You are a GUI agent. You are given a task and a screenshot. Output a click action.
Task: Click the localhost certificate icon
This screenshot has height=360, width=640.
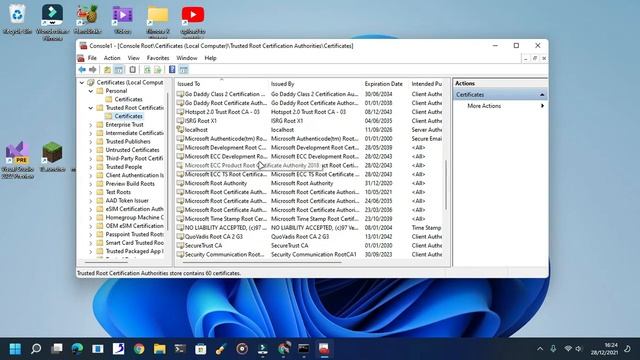pos(180,129)
